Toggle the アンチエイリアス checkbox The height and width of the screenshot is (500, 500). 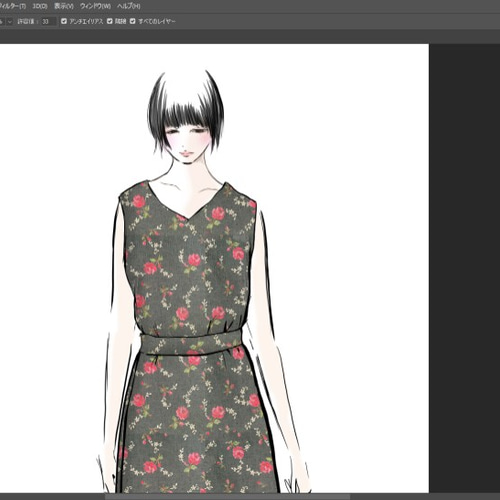pyautogui.click(x=64, y=21)
